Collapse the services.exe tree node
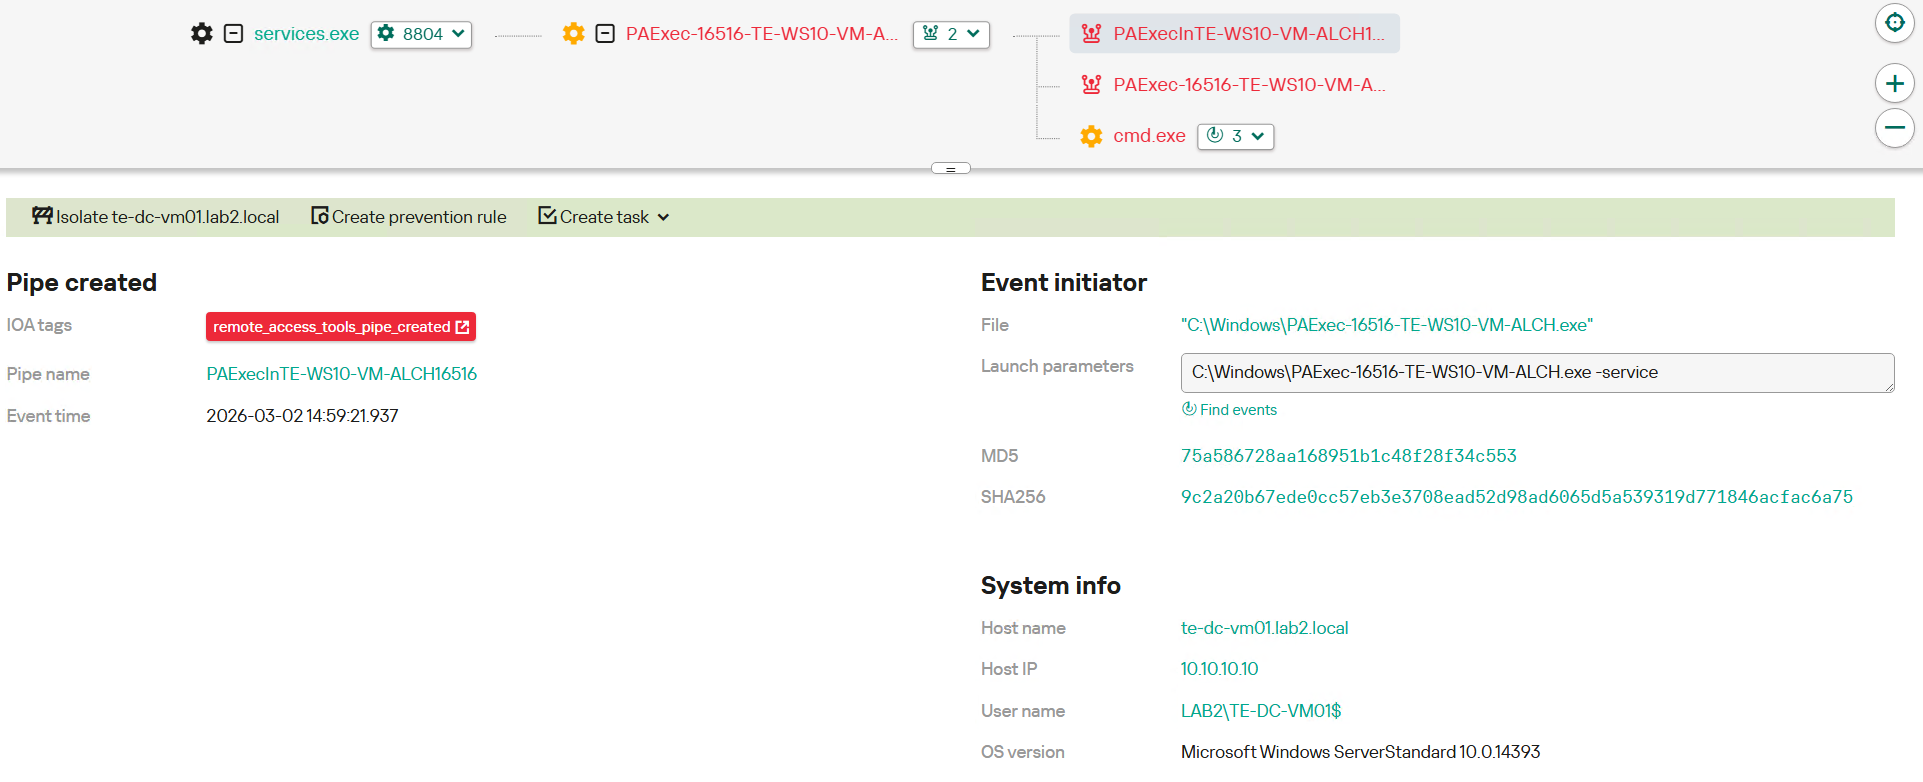The width and height of the screenshot is (1923, 782). pos(233,34)
